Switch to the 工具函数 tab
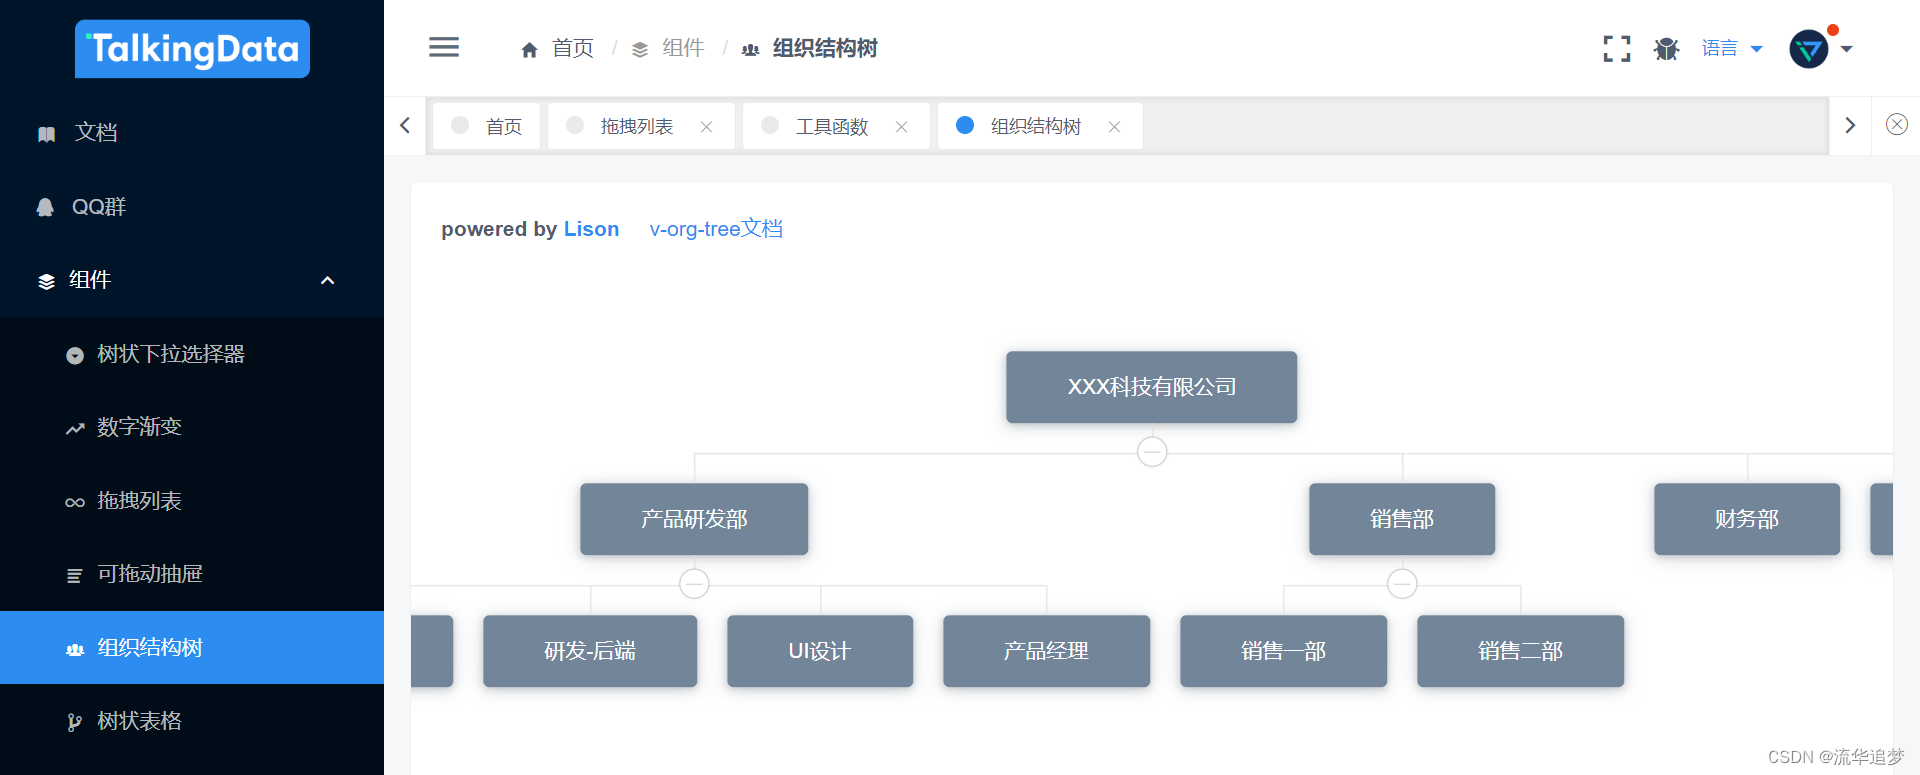This screenshot has height=775, width=1920. pyautogui.click(x=836, y=126)
